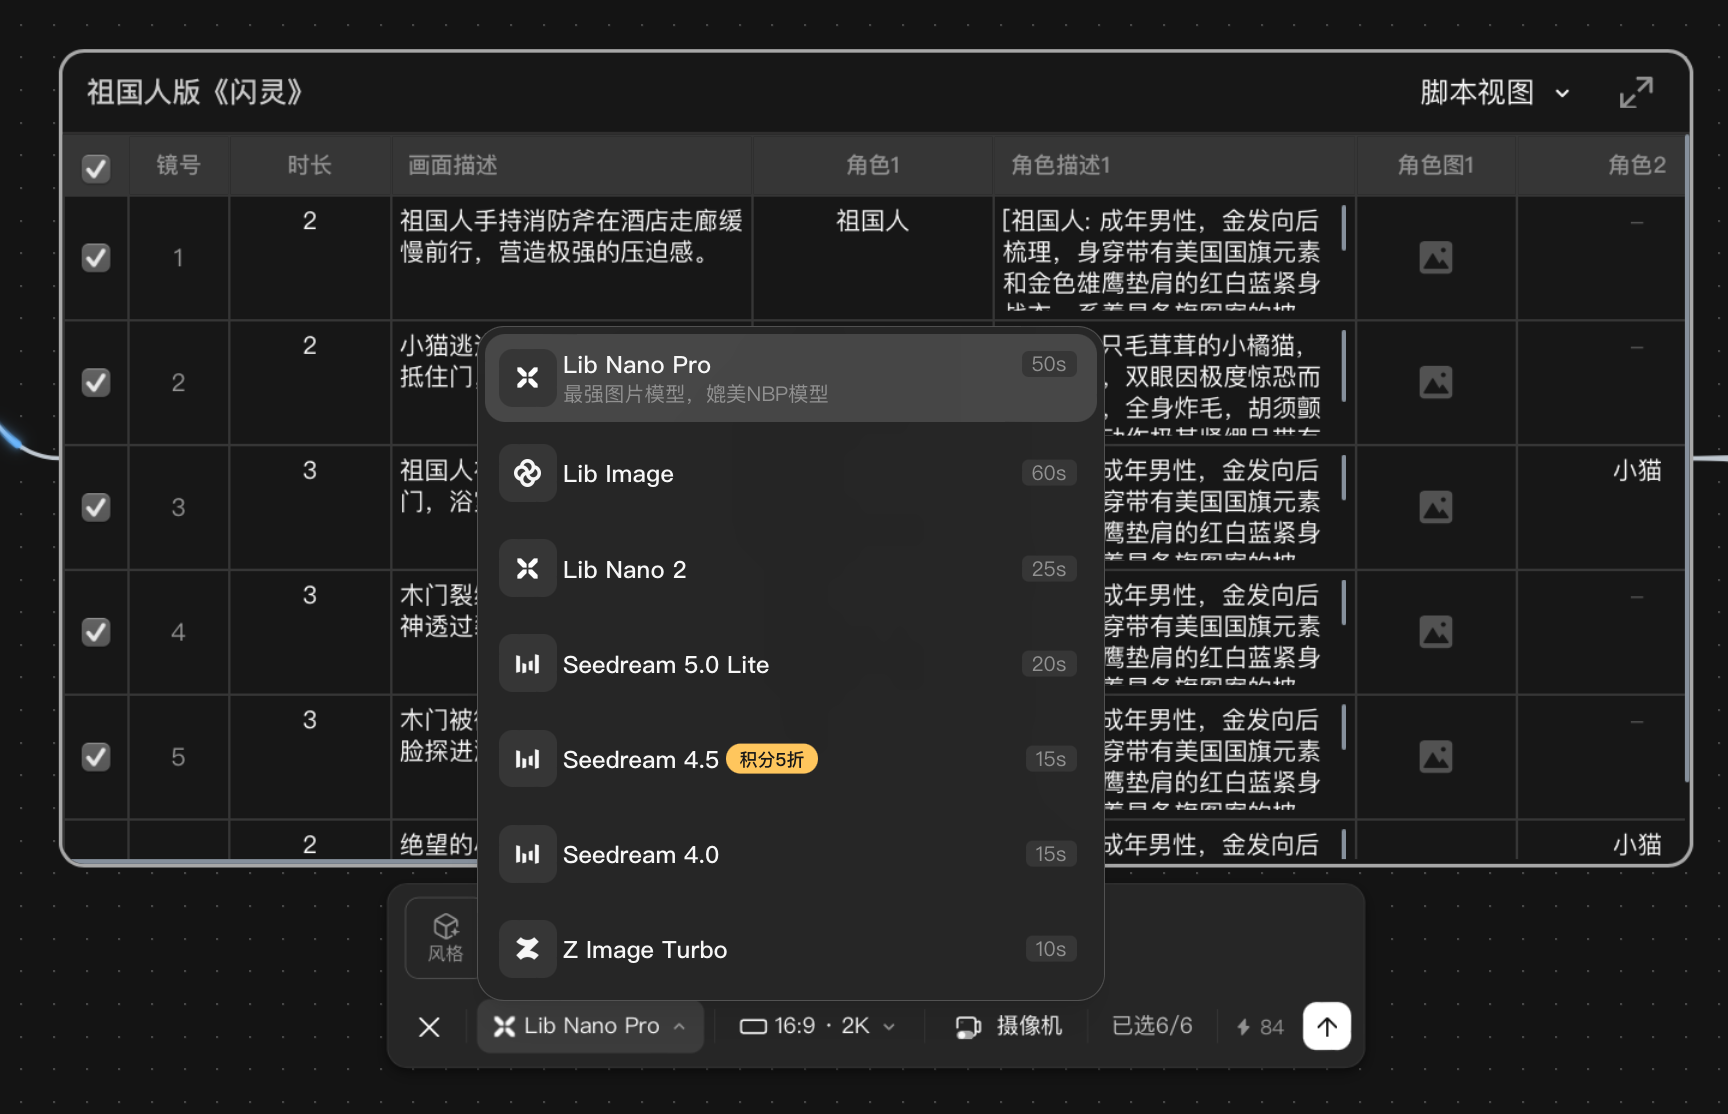Click the Lib Nano 2 icon
This screenshot has height=1114, width=1728.
pyautogui.click(x=528, y=569)
